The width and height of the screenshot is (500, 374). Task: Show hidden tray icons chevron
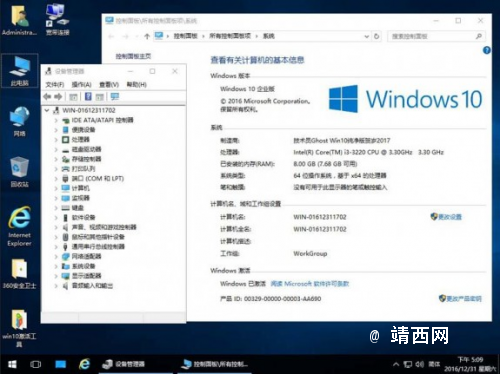coord(396,364)
